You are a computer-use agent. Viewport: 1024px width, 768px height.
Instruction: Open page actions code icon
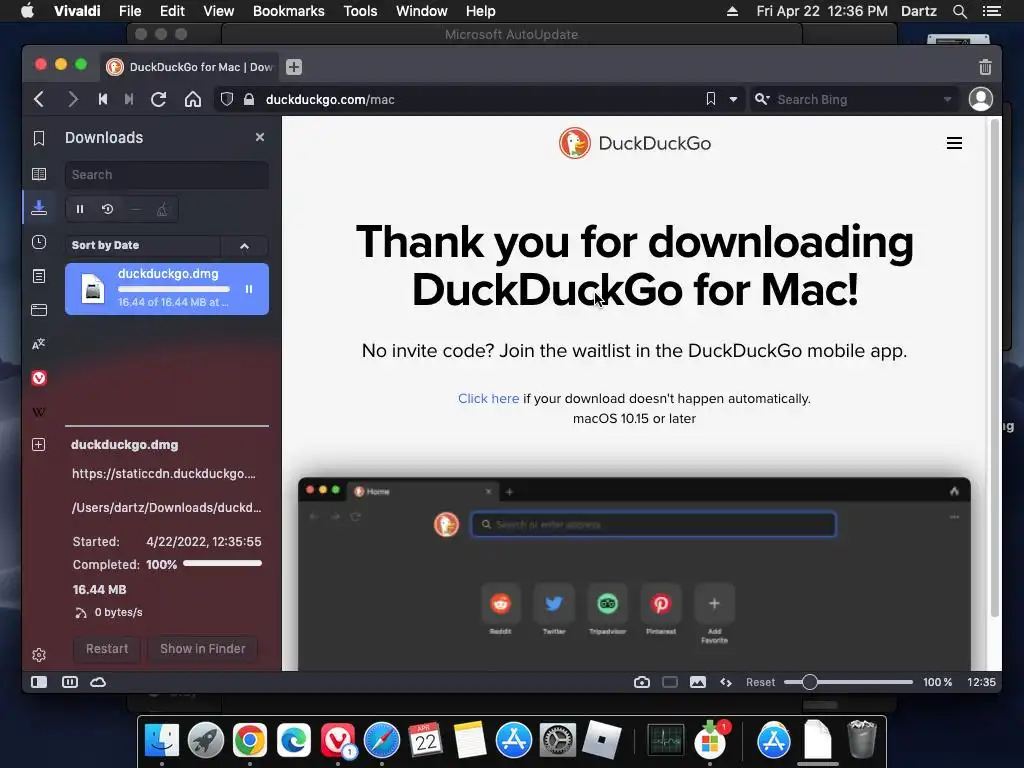(x=726, y=682)
